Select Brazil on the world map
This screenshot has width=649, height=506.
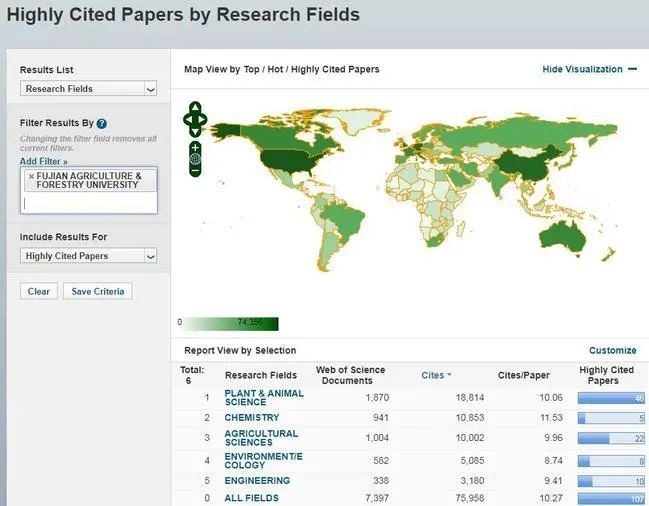(x=344, y=217)
